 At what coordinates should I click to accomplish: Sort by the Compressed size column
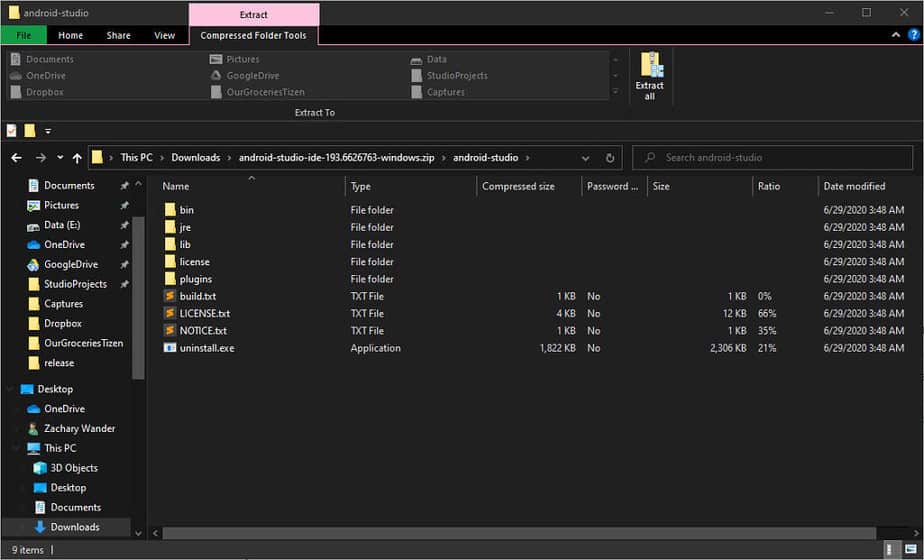pos(518,186)
